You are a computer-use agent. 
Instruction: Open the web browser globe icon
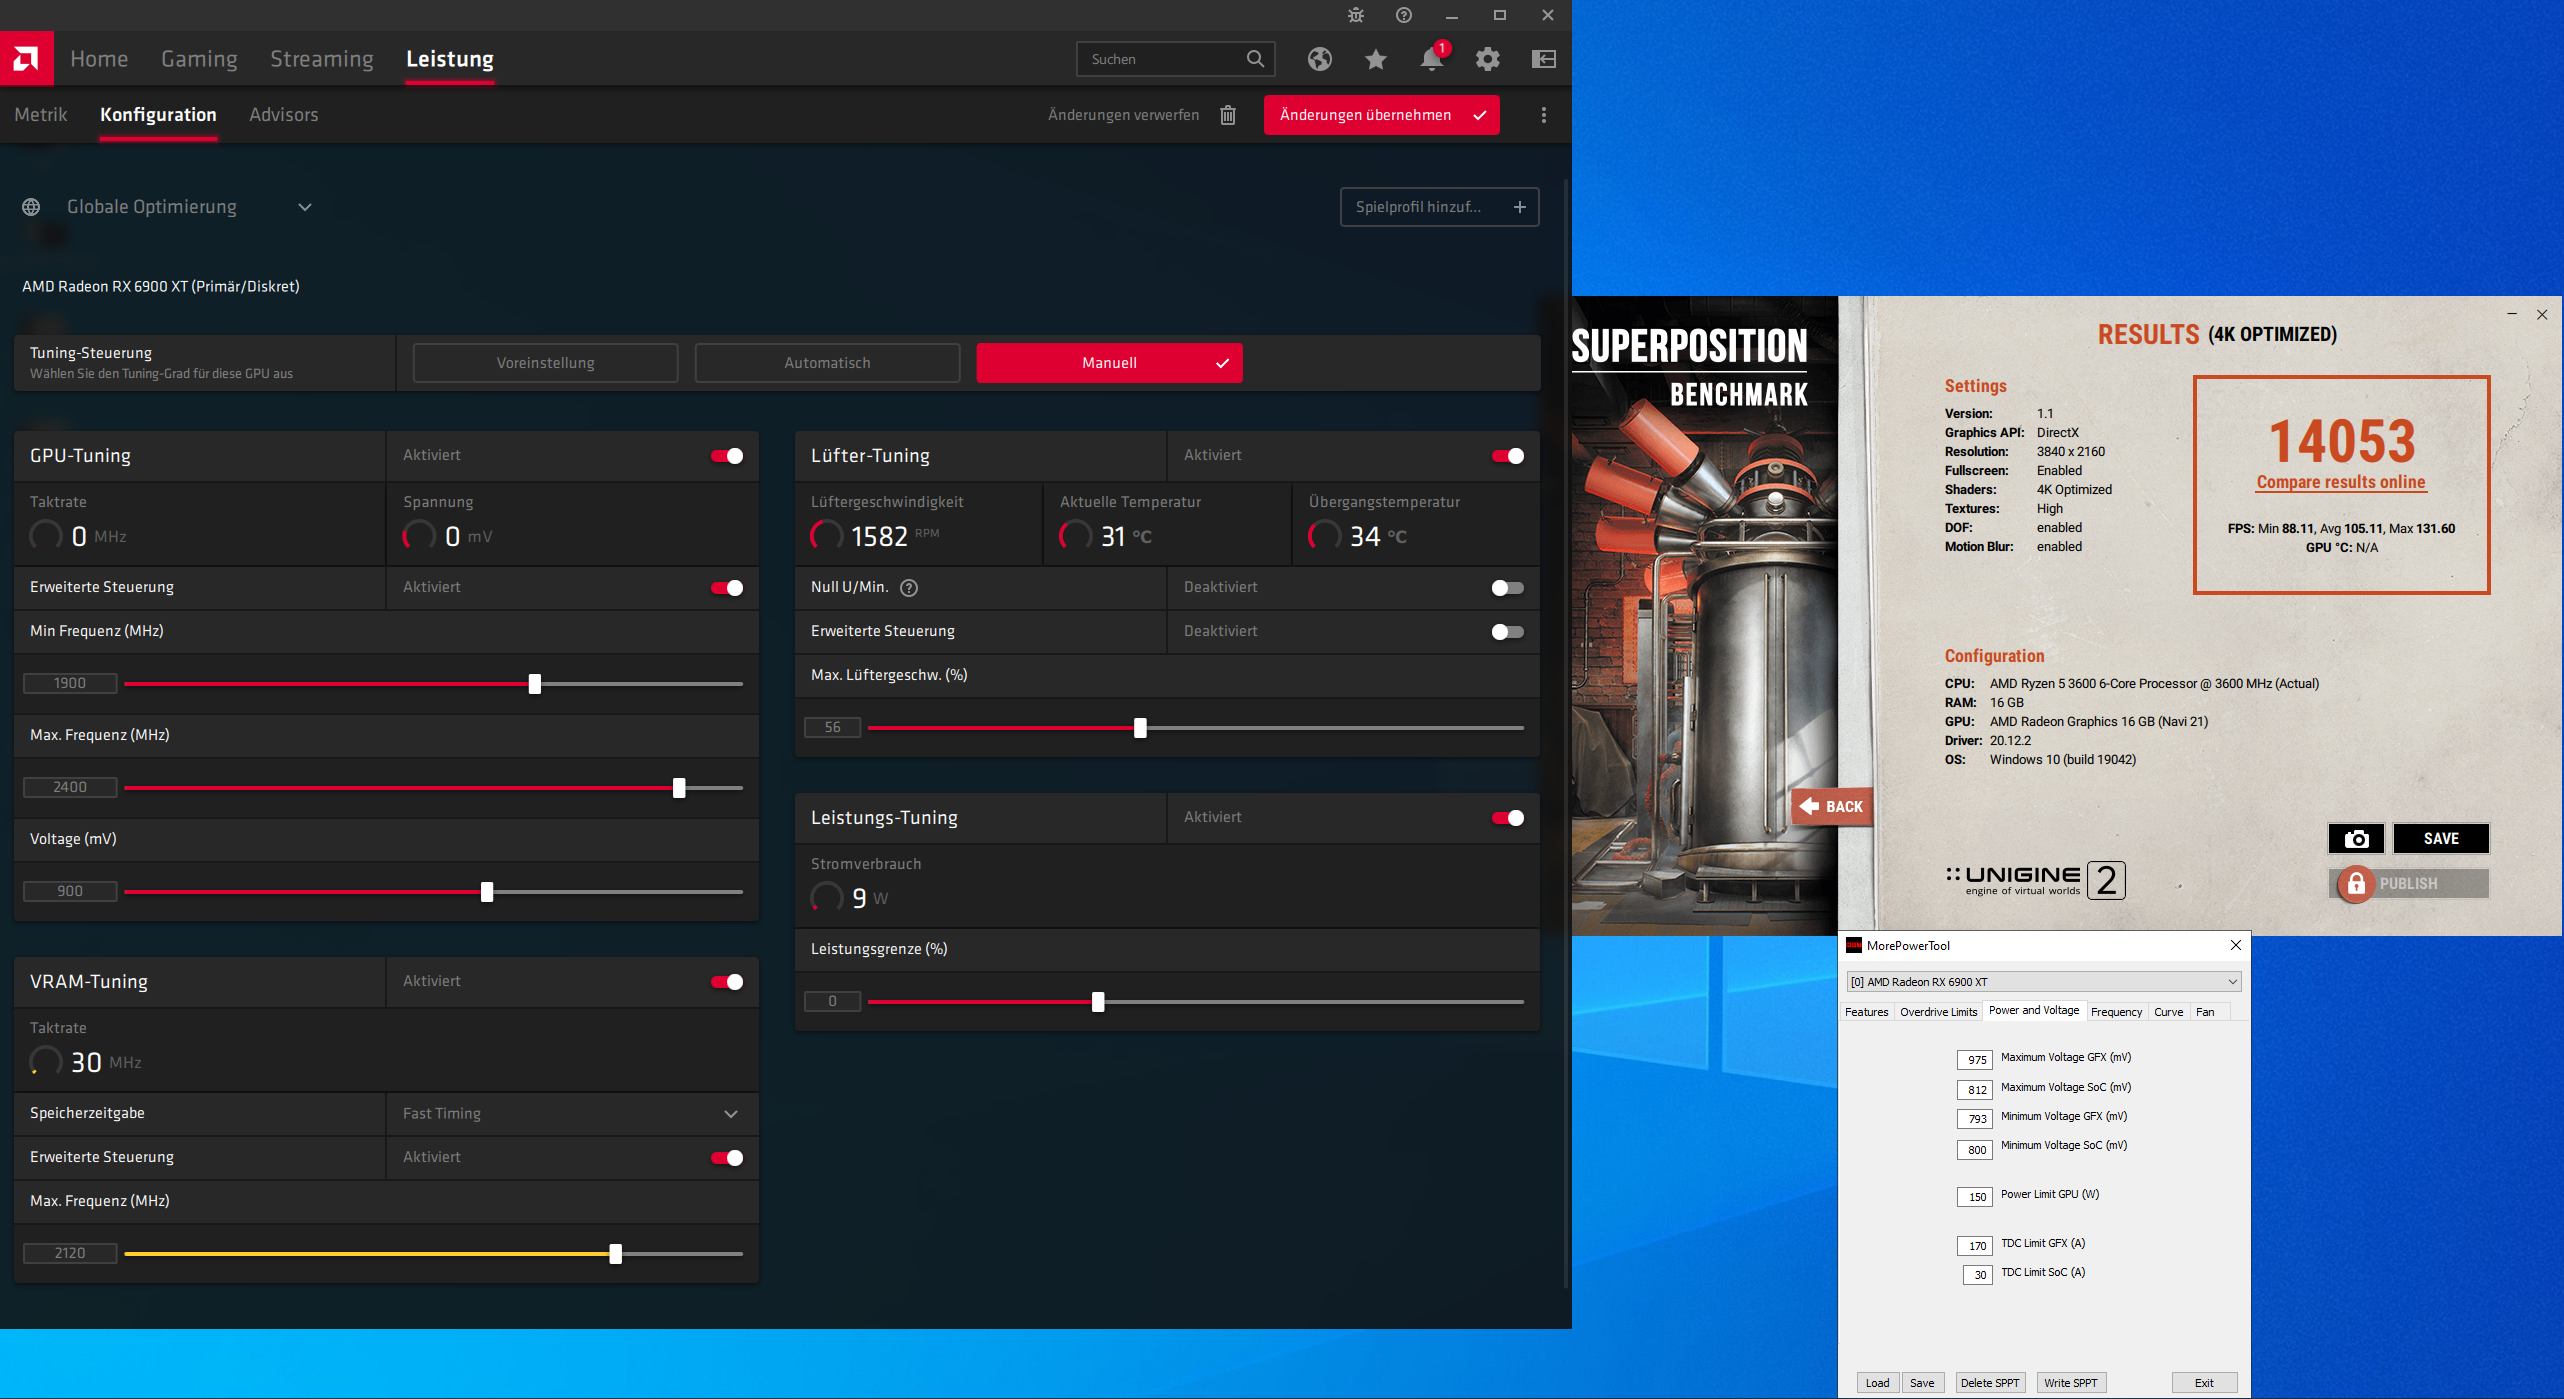1319,59
